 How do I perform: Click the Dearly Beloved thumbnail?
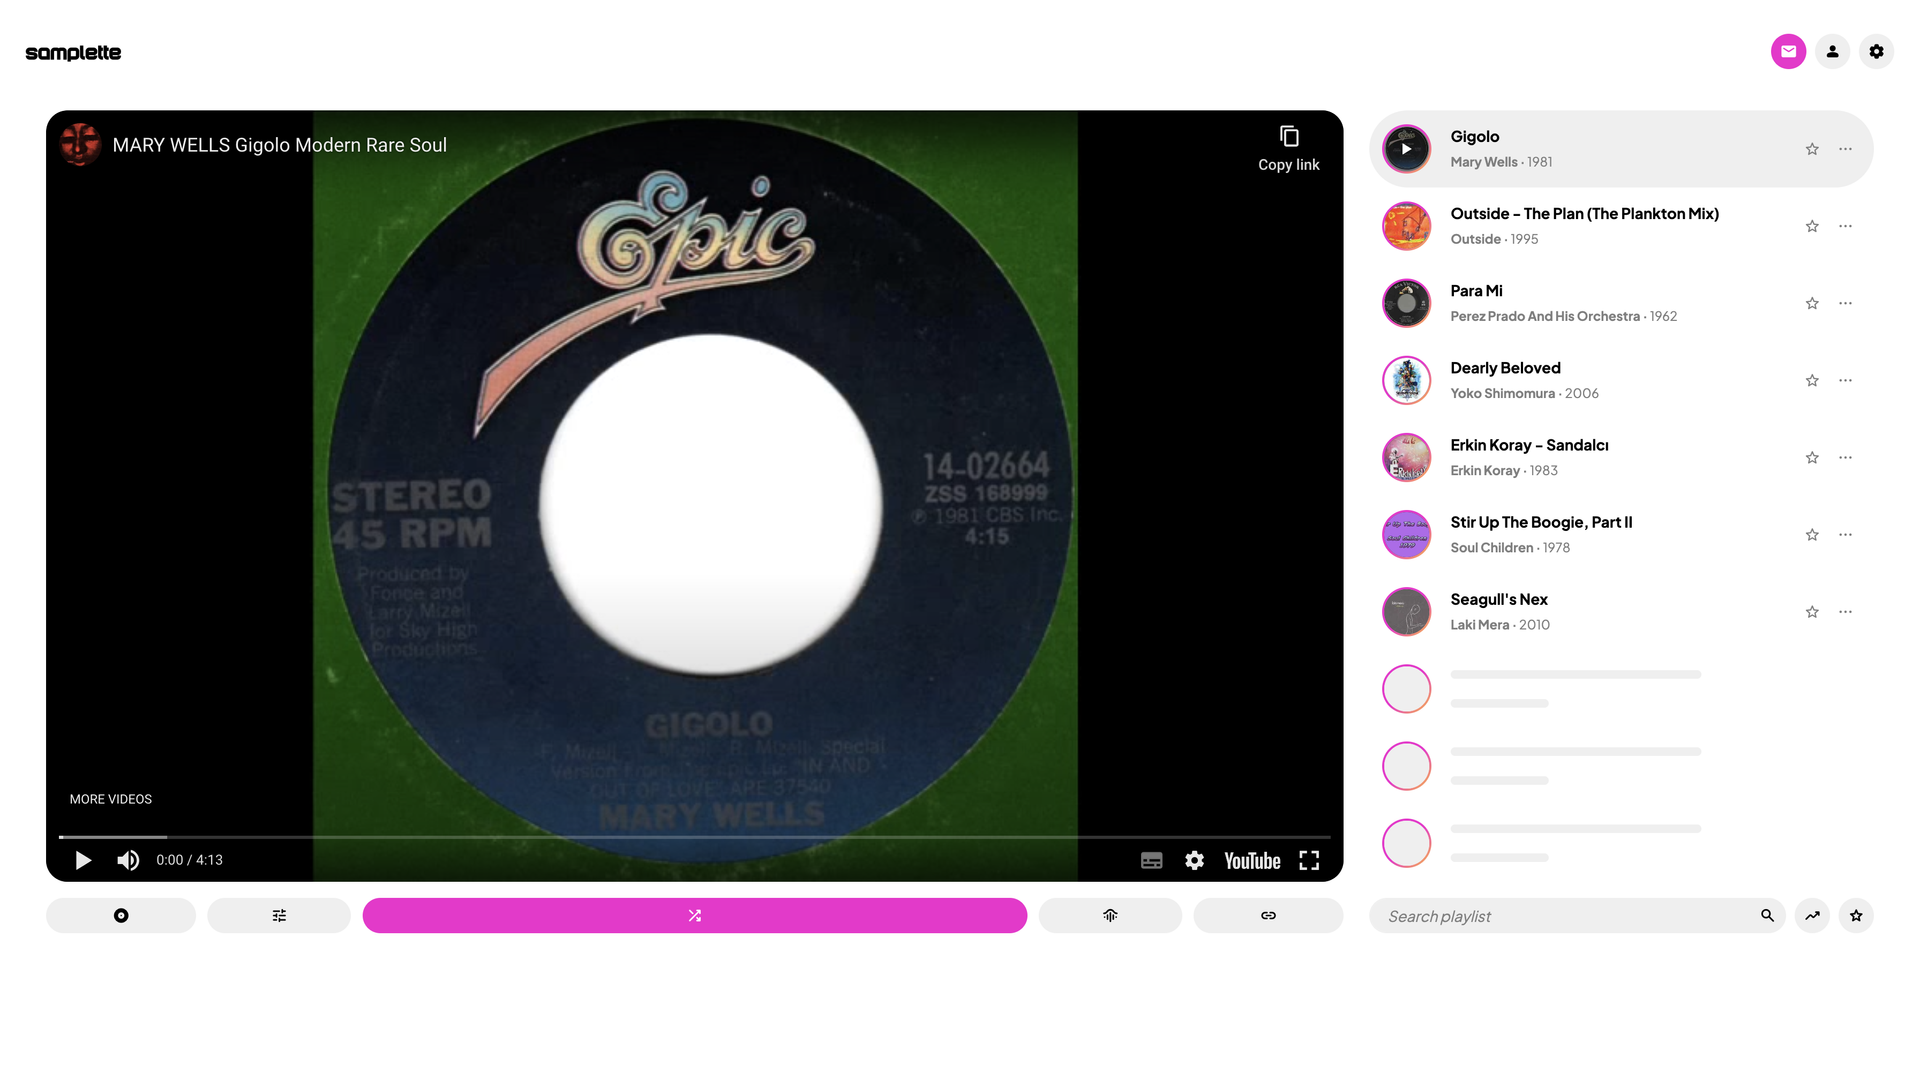pos(1406,380)
